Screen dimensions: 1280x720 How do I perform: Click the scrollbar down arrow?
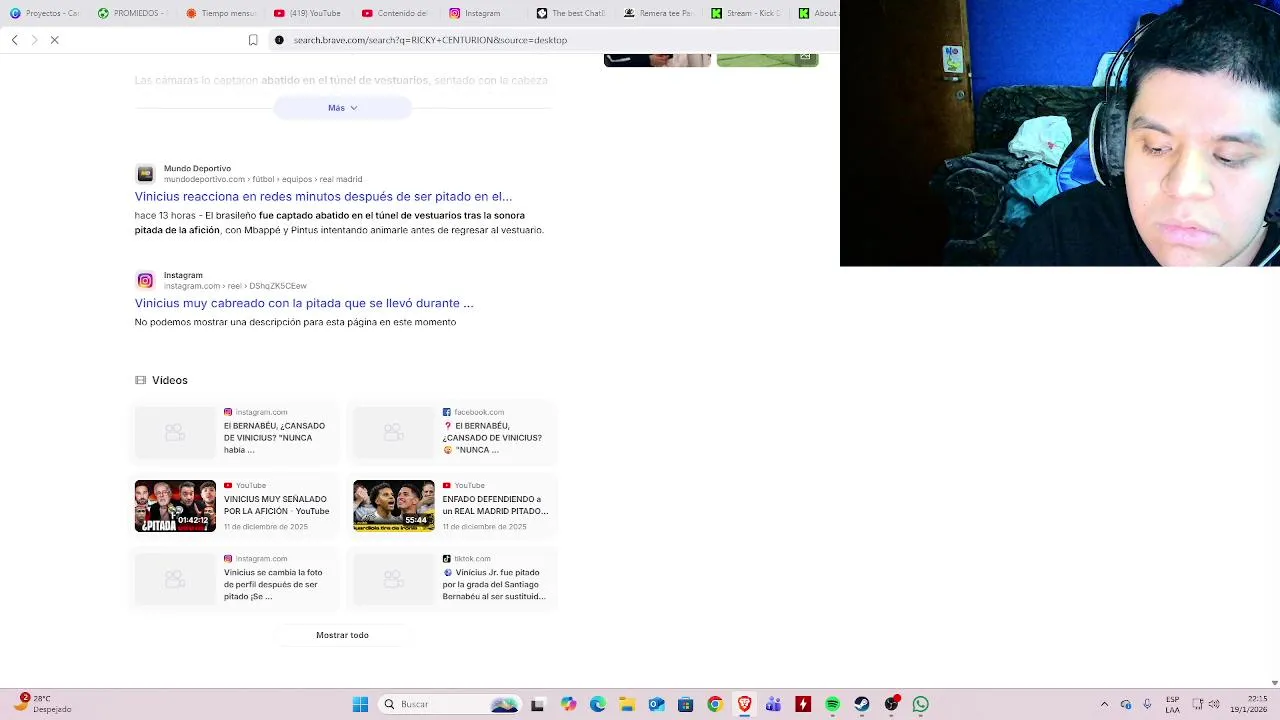(1274, 683)
